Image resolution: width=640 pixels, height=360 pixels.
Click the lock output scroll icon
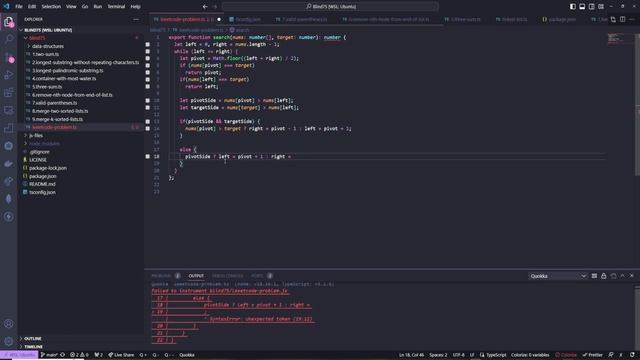coord(604,276)
